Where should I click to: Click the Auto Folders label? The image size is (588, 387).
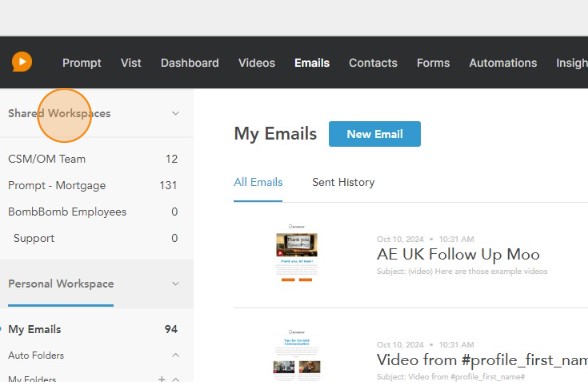[x=36, y=355]
